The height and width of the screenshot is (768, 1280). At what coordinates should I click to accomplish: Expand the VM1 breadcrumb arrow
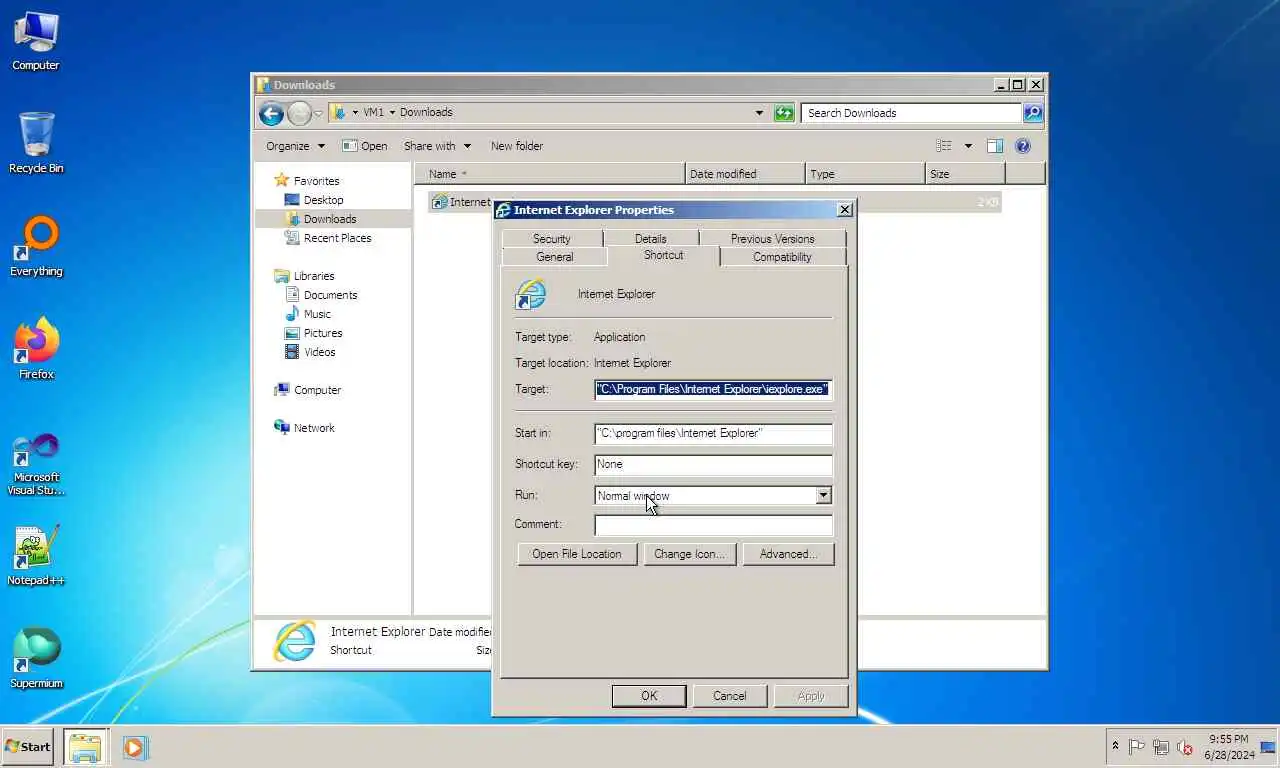pyautogui.click(x=392, y=113)
